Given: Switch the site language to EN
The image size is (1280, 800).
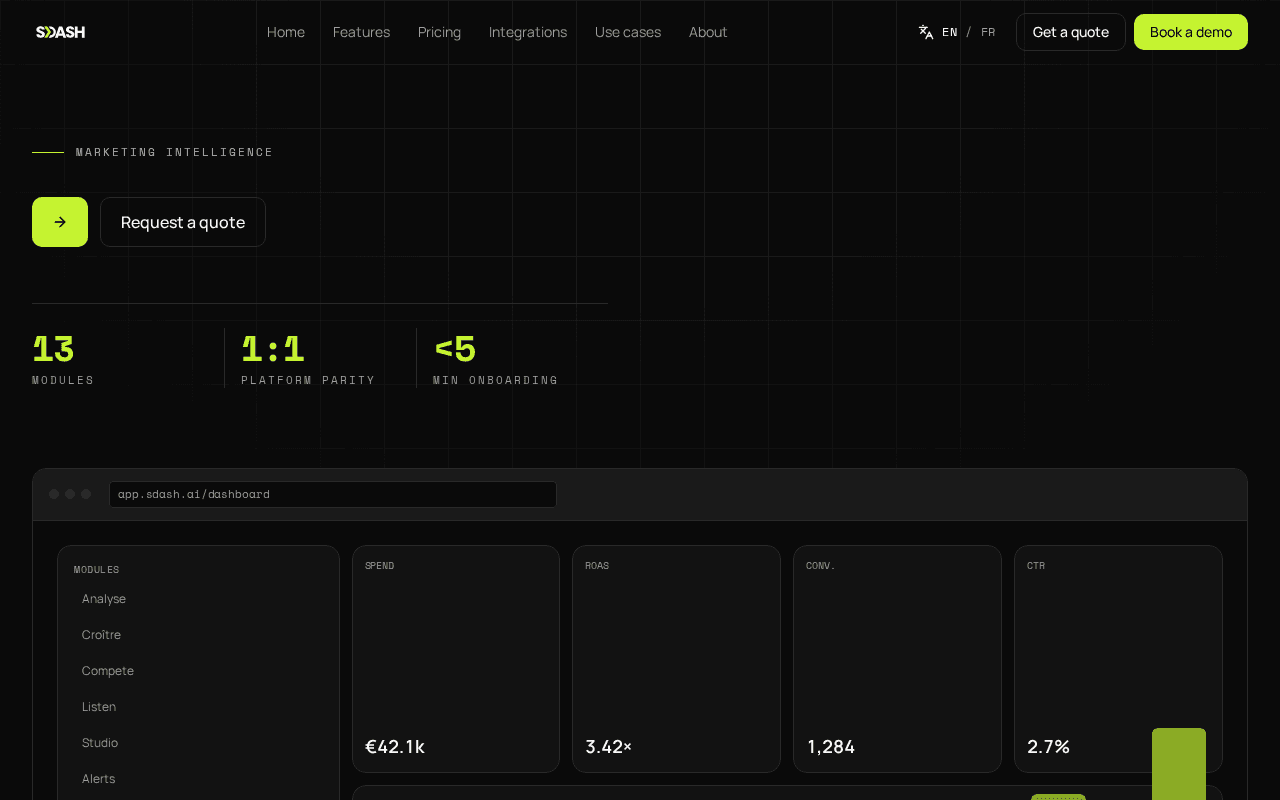Looking at the screenshot, I should point(950,32).
